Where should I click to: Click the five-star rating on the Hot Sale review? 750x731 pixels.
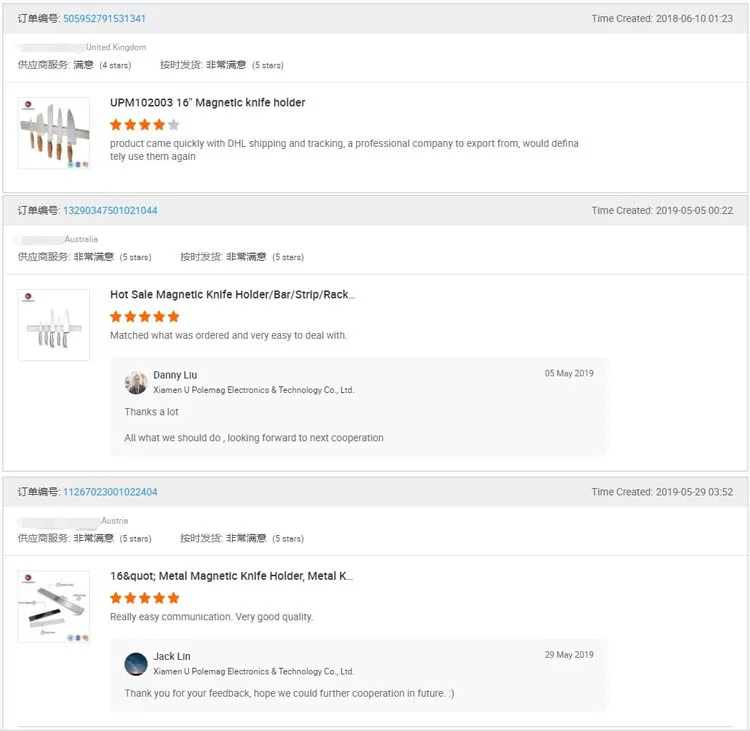[x=145, y=317]
